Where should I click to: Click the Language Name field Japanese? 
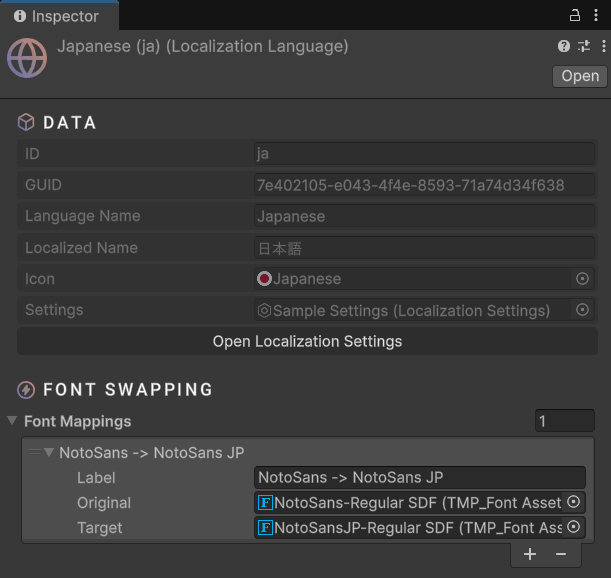coord(424,216)
